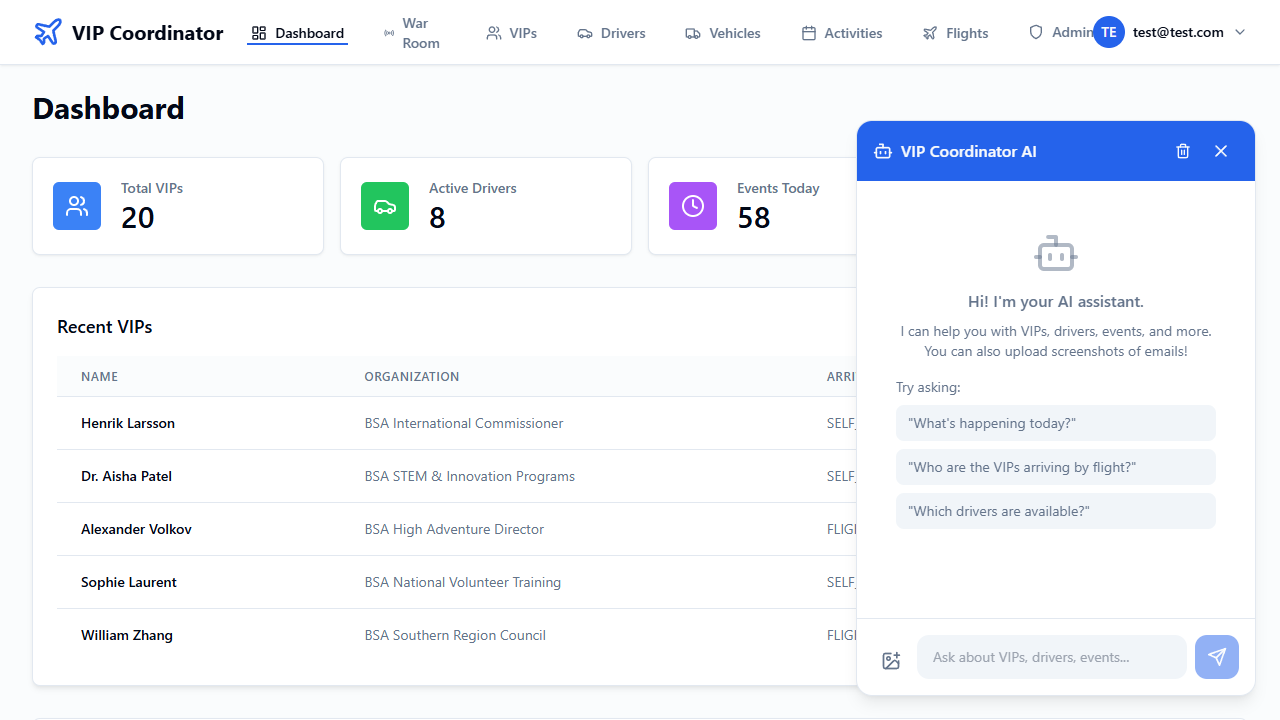
Task: Open the TE user avatar menu
Action: pos(1108,32)
